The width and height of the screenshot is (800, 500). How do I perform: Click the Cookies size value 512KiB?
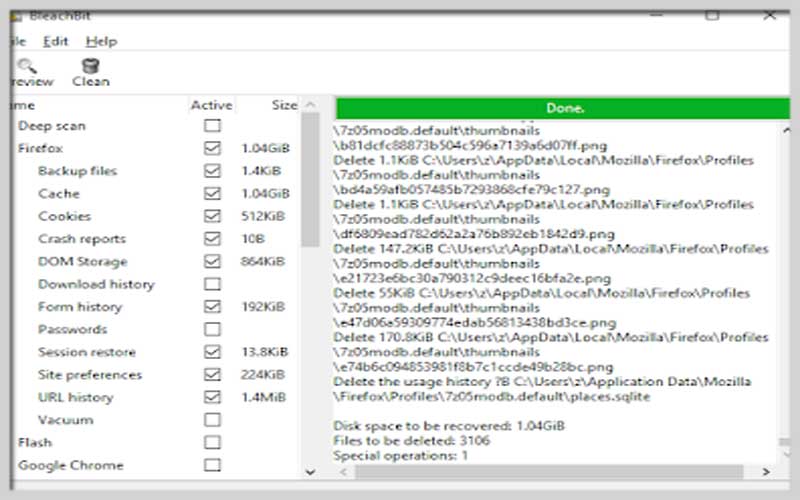263,216
